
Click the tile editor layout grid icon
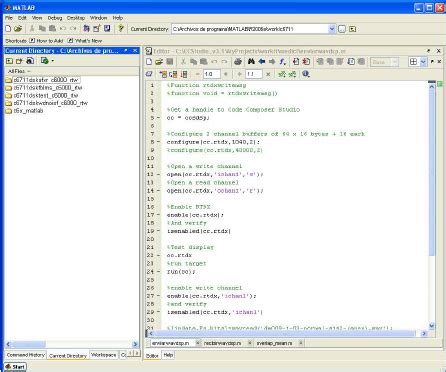tap(413, 62)
